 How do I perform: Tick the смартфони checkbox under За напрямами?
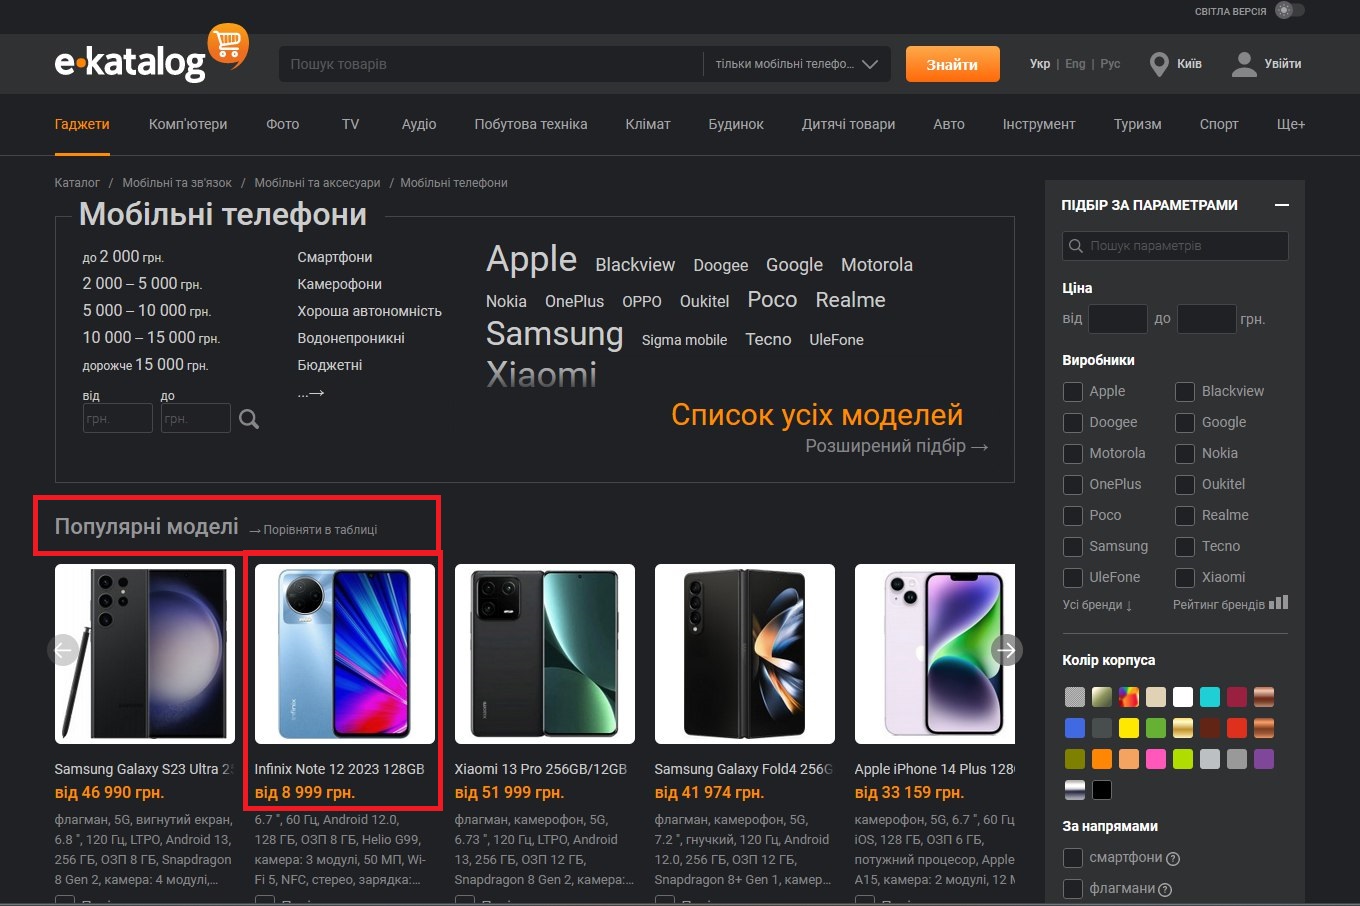[x=1072, y=858]
